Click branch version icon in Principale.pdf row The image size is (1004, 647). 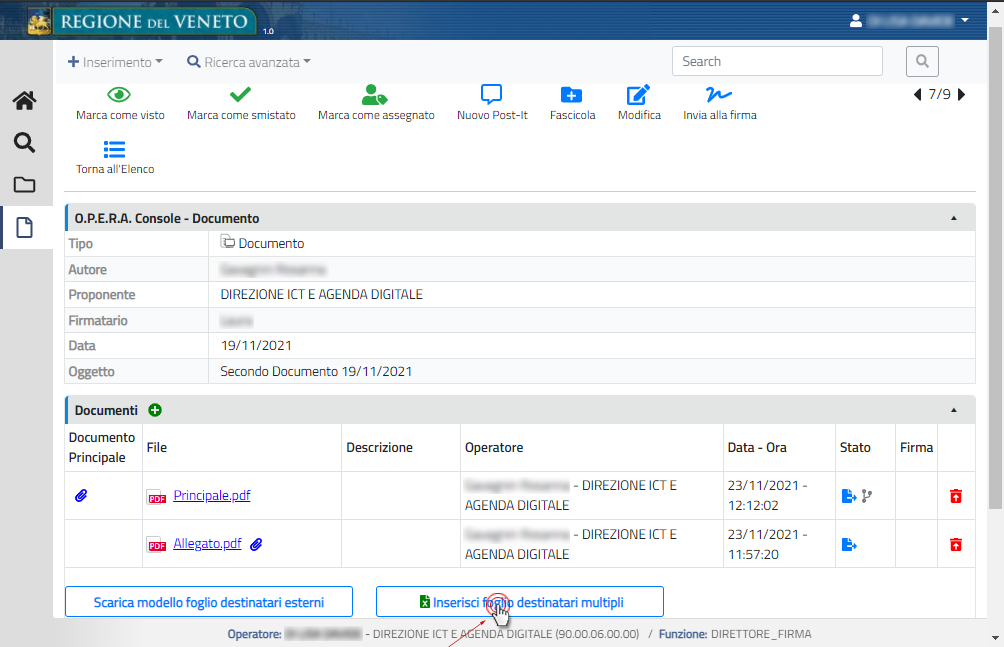867,496
